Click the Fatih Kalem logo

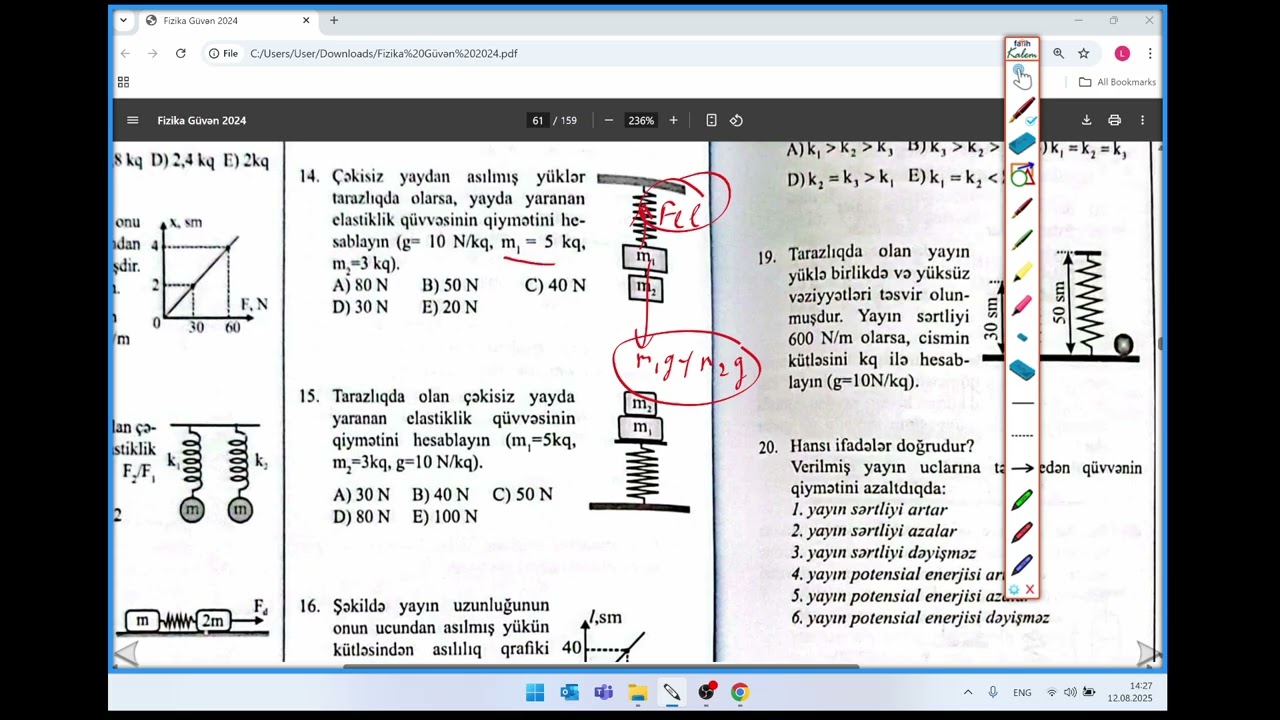[1022, 50]
